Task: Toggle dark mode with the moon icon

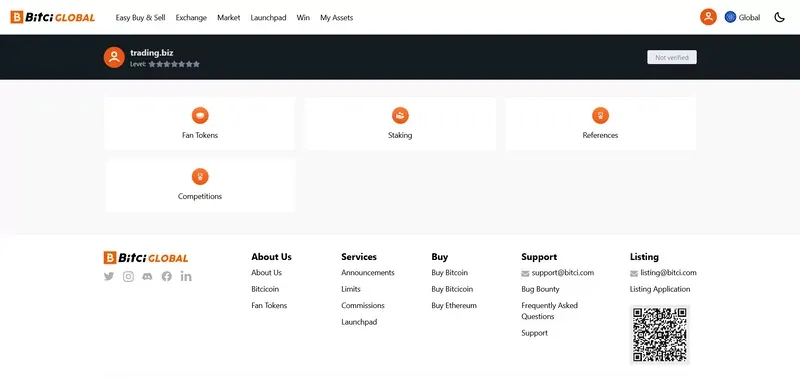Action: tap(779, 17)
